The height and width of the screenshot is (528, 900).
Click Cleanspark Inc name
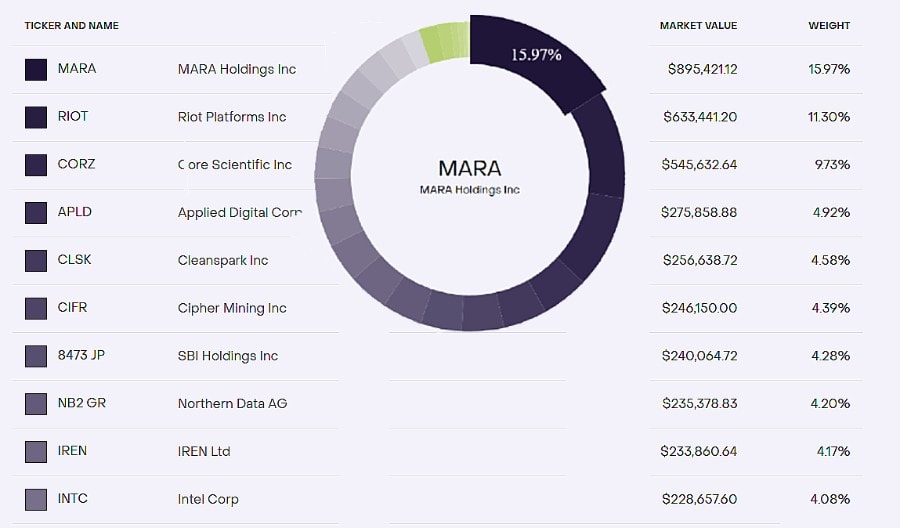coord(223,261)
